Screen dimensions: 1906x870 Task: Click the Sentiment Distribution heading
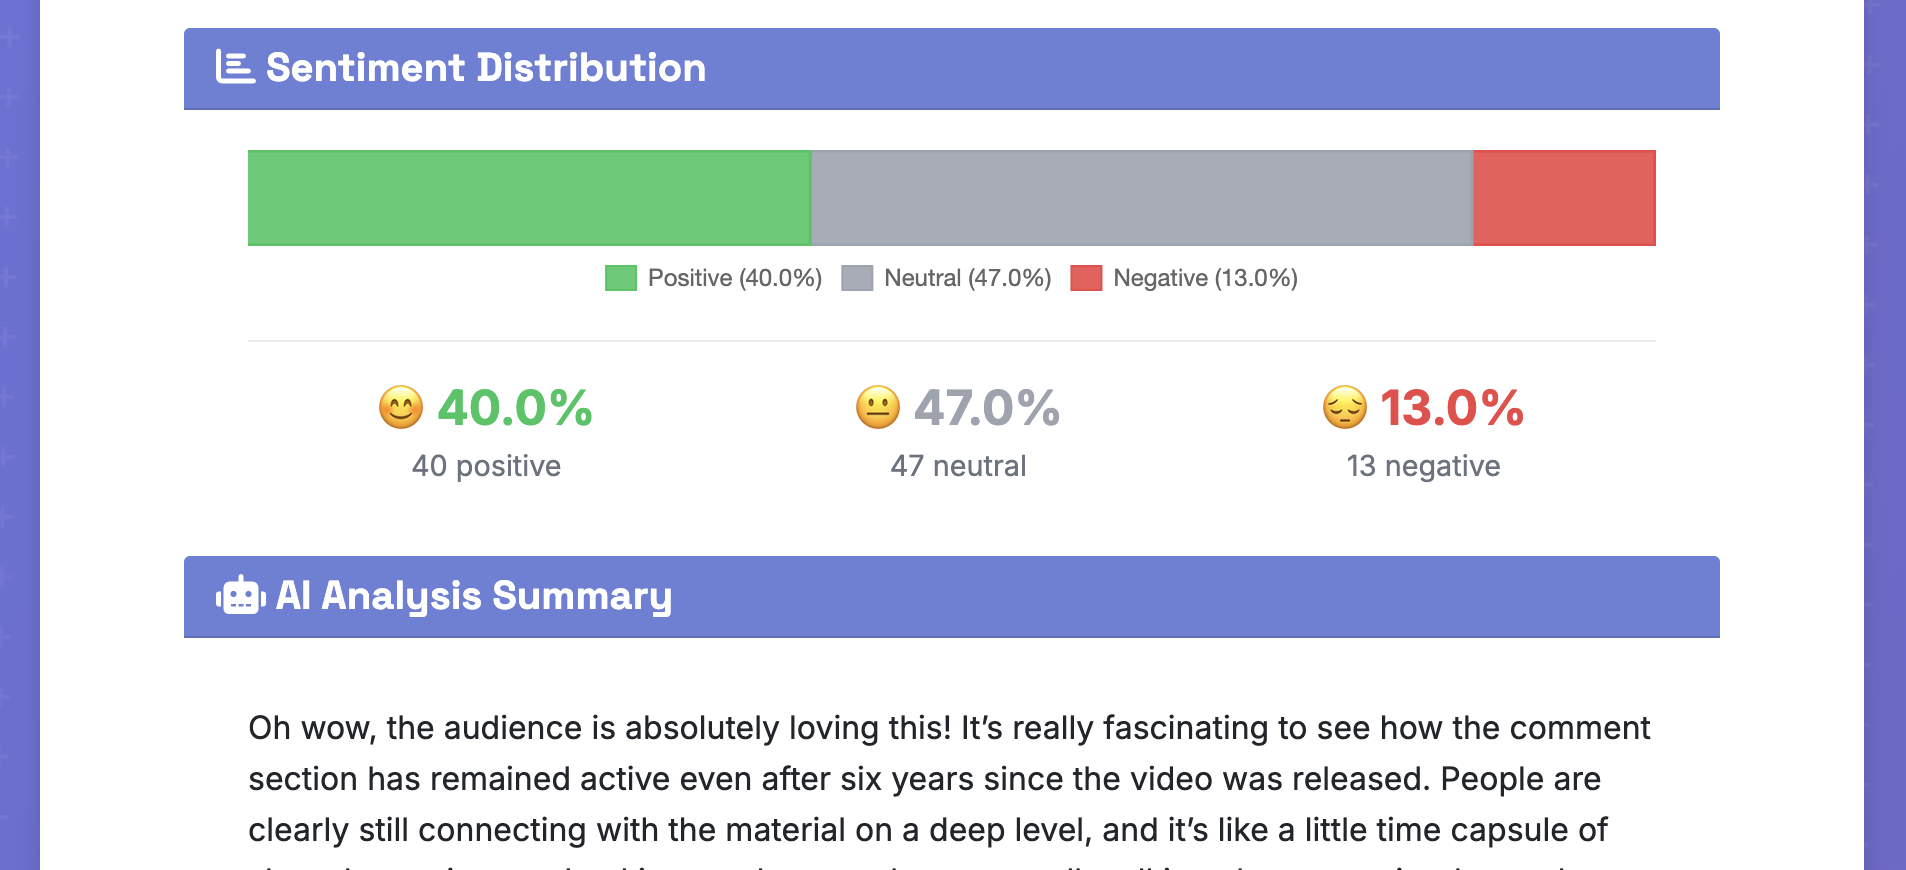tap(486, 68)
